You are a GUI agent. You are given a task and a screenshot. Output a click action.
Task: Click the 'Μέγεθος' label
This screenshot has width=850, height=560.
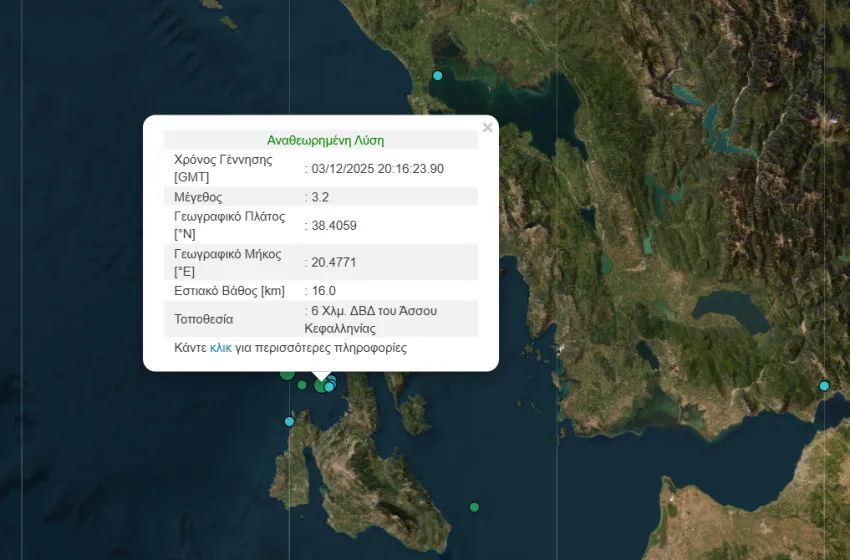(198, 197)
